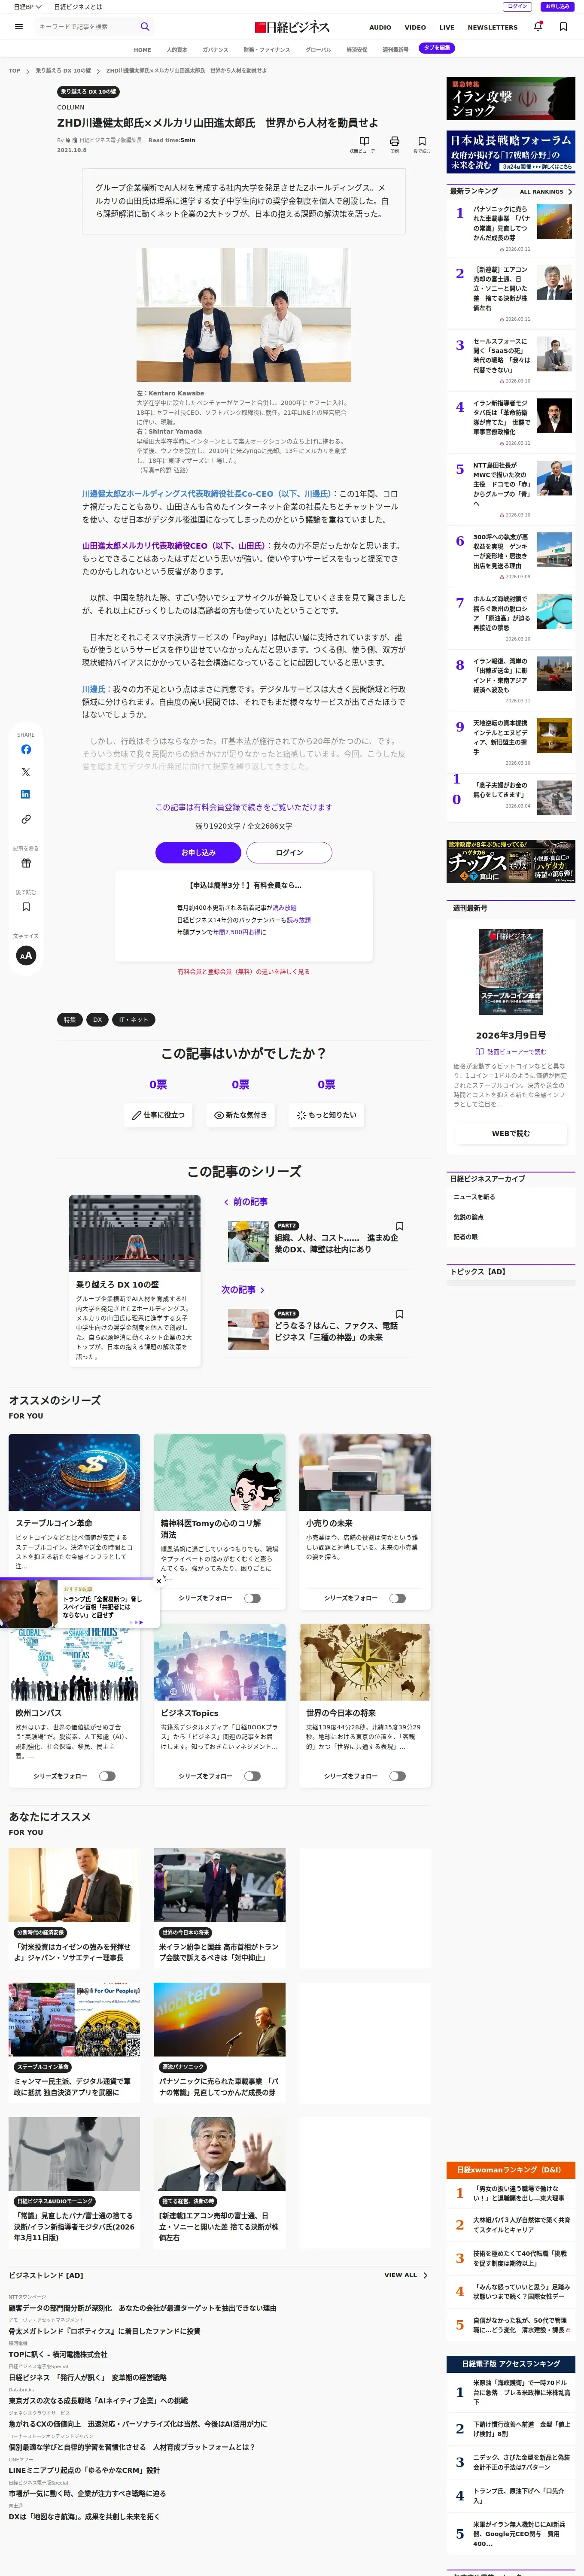Click the search magnifier icon
Image resolution: width=584 pixels, height=2576 pixels.
[145, 27]
